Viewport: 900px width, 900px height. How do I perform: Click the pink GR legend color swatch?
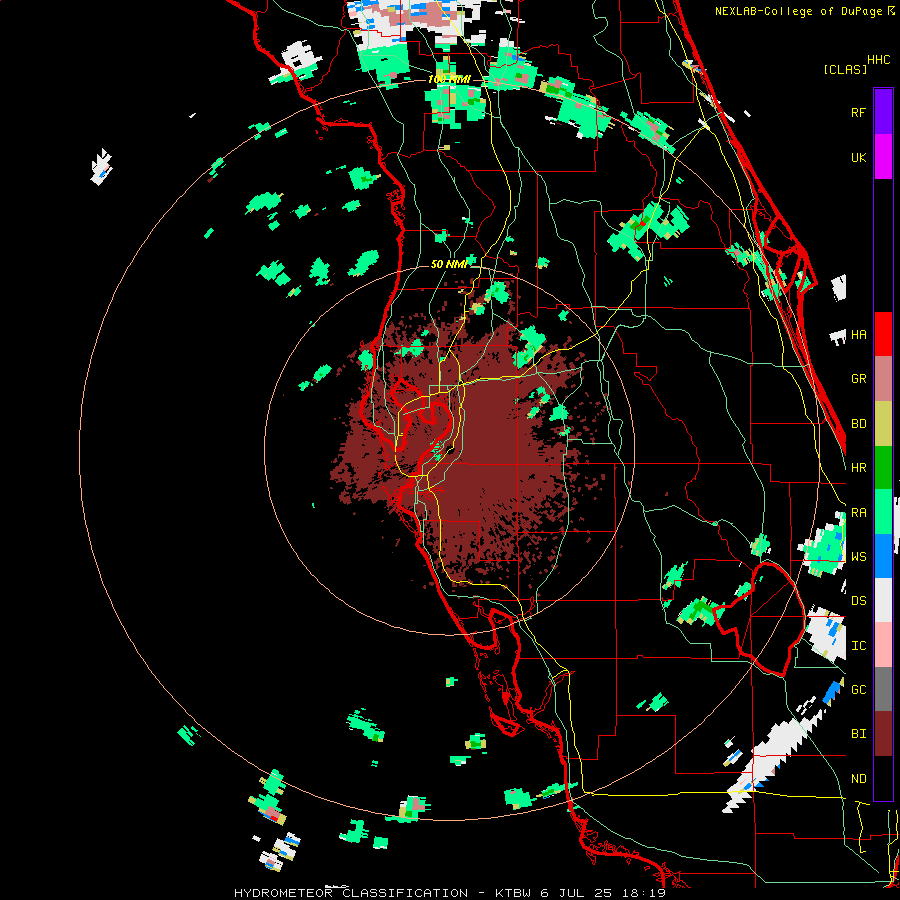click(883, 378)
